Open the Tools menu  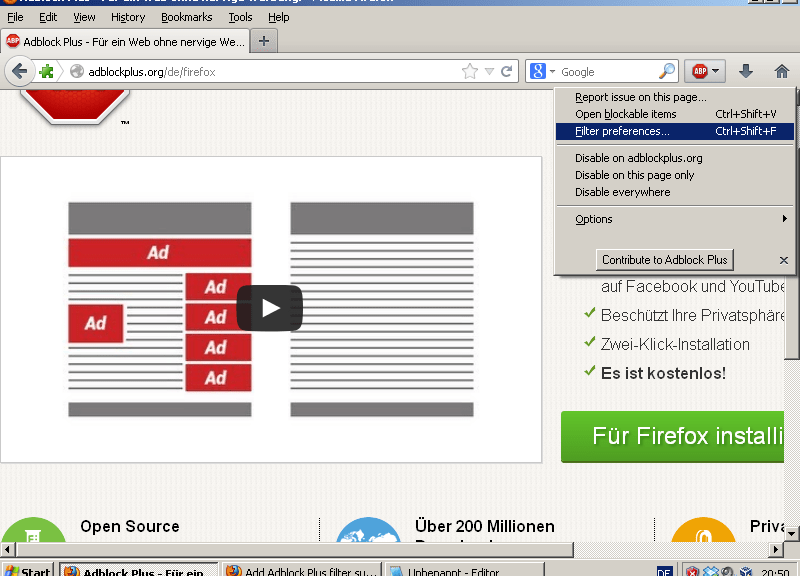click(240, 17)
